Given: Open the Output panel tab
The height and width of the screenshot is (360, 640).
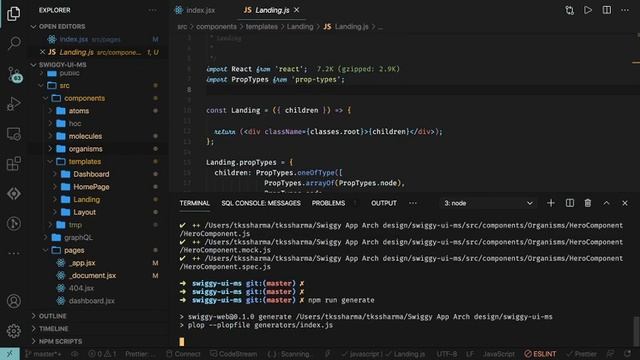Looking at the screenshot, I should coord(384,203).
